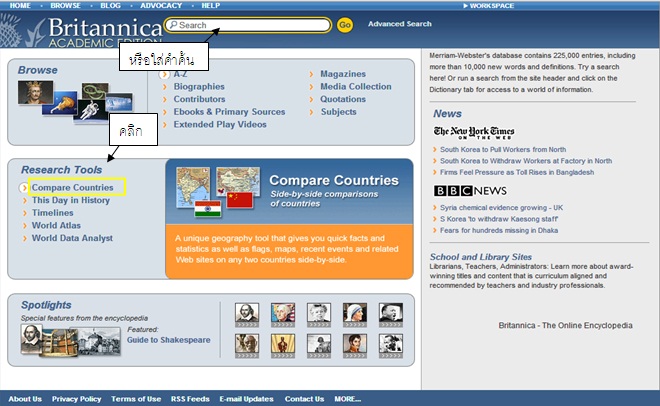Open the top-row rightmost spotlight portrait icon
Image resolution: width=660 pixels, height=406 pixels.
pyautogui.click(x=391, y=315)
